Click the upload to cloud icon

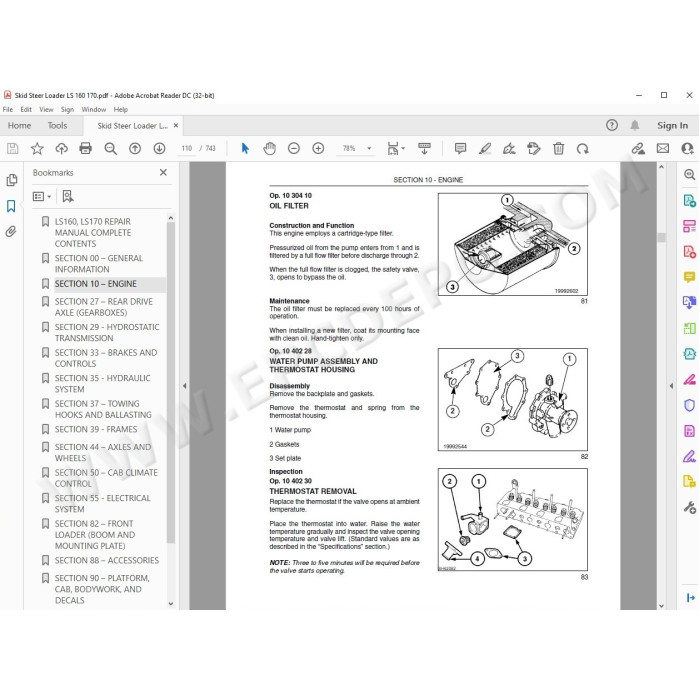pyautogui.click(x=61, y=148)
